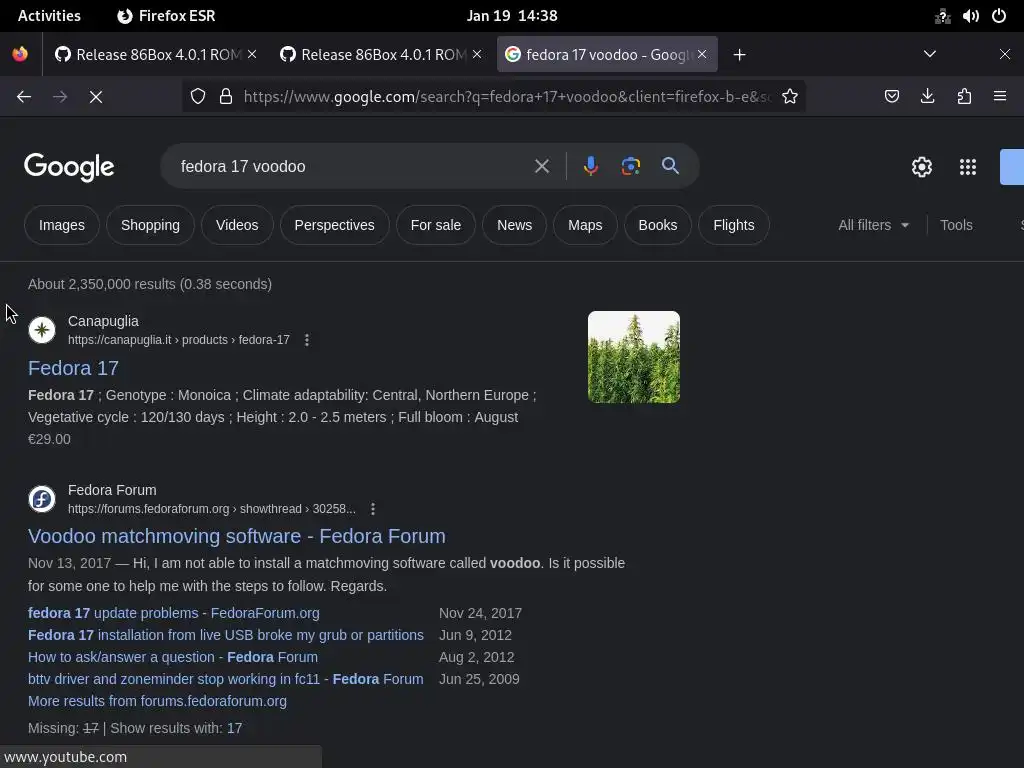Search by image with Google Lens icon
Screen dimensions: 1024x768
(x=630, y=167)
